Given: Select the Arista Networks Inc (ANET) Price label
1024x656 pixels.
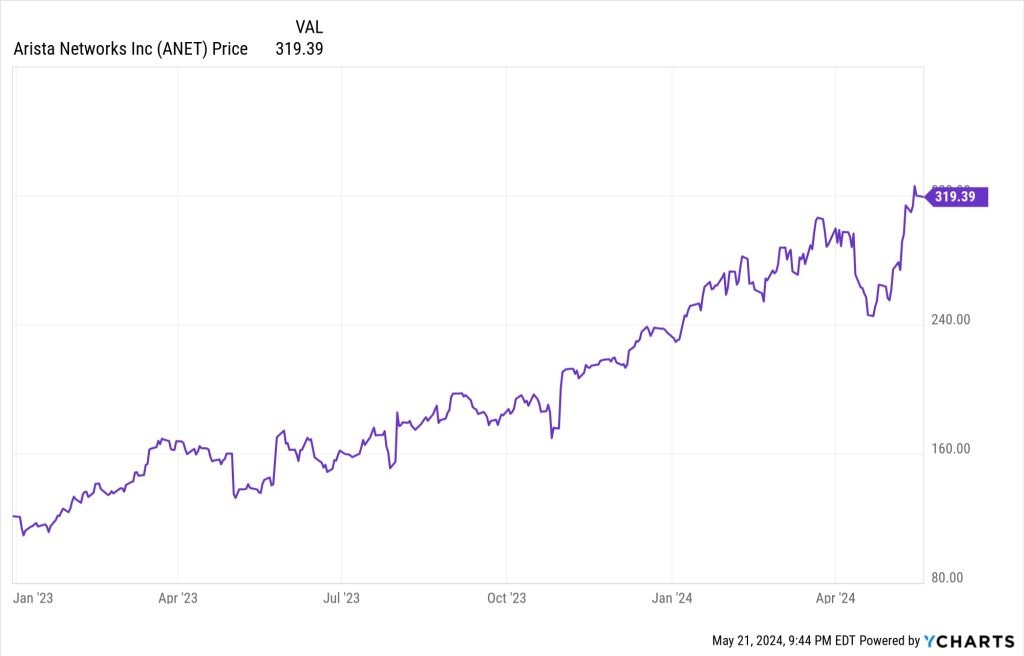Looking at the screenshot, I should click(x=131, y=48).
